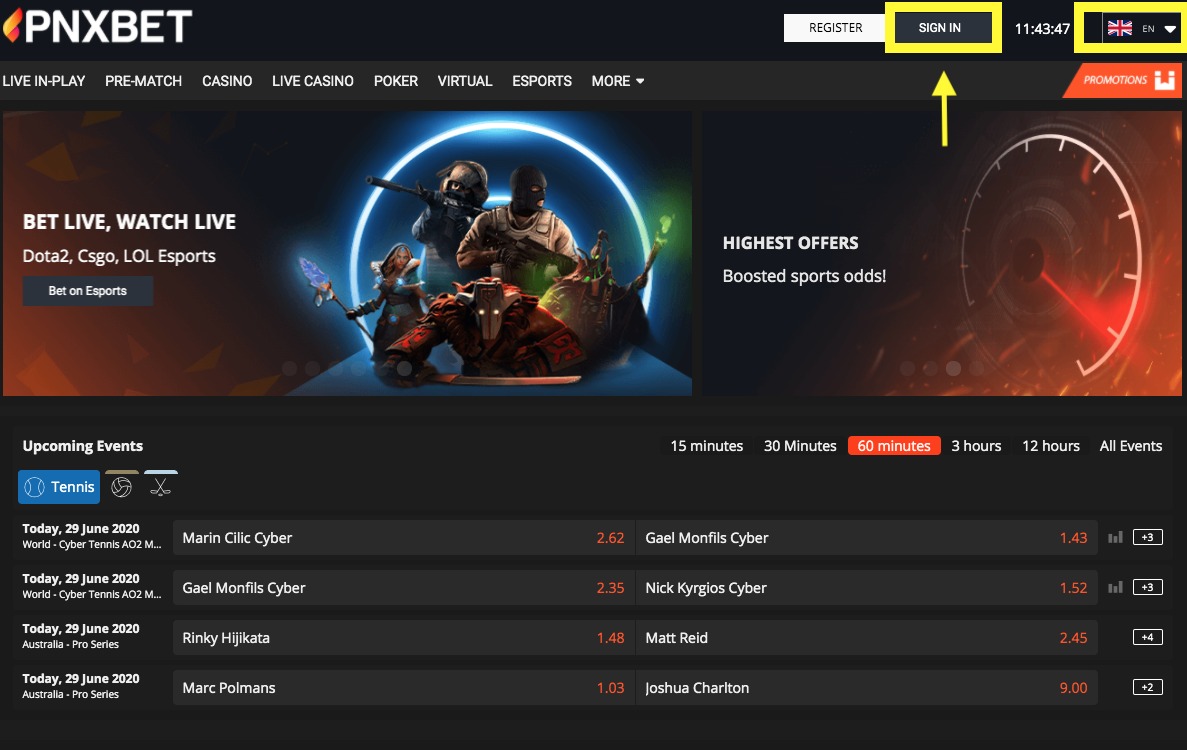Filter upcoming events to 12 hours
Screen dimensions: 1187x750
click(x=1051, y=446)
